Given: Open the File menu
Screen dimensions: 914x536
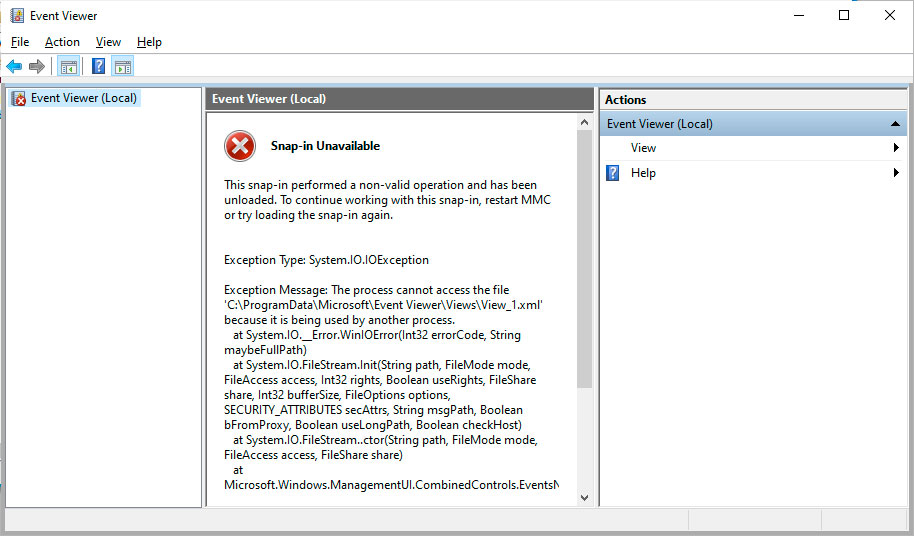Looking at the screenshot, I should click(20, 42).
